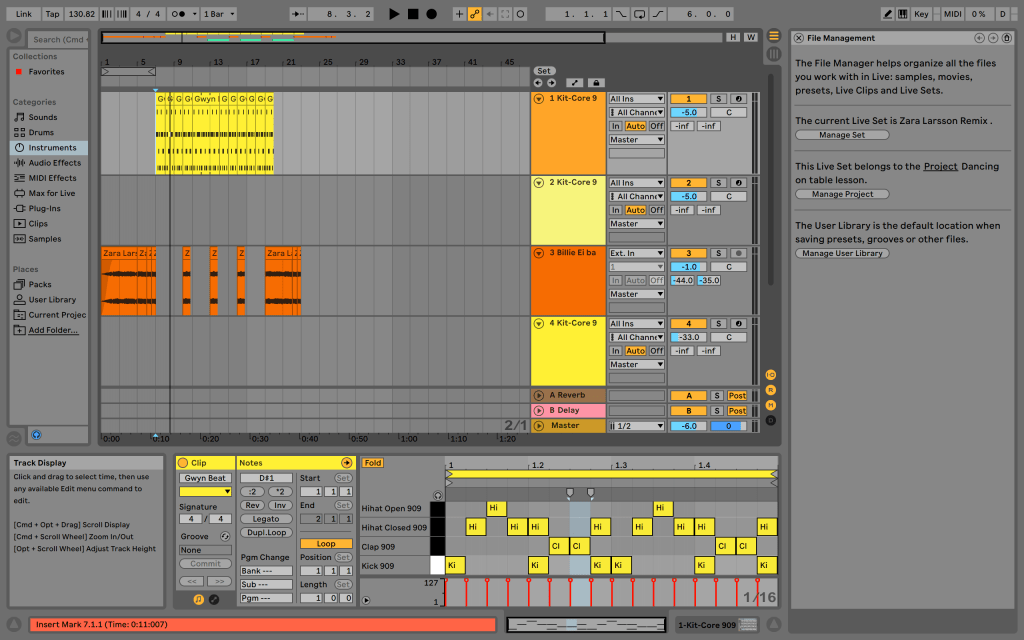Collapse the 4 Kit-Core 9 track
The height and width of the screenshot is (640, 1024).
(539, 323)
